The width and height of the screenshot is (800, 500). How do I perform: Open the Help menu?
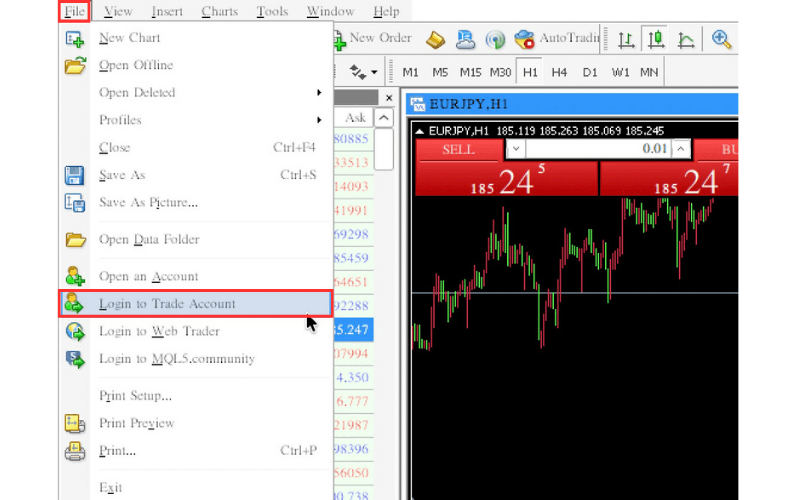pos(386,11)
